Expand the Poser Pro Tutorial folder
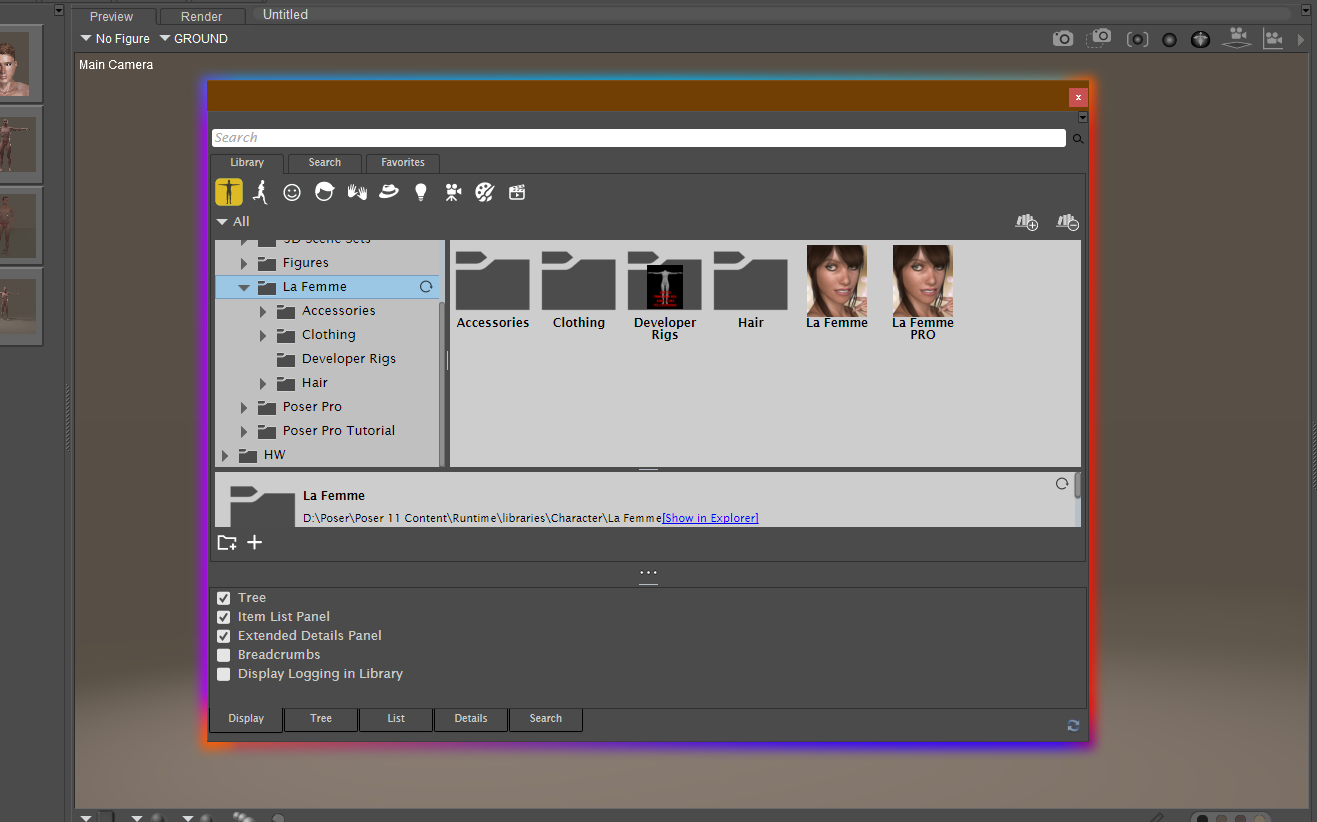Image resolution: width=1317 pixels, height=822 pixels. click(x=244, y=431)
